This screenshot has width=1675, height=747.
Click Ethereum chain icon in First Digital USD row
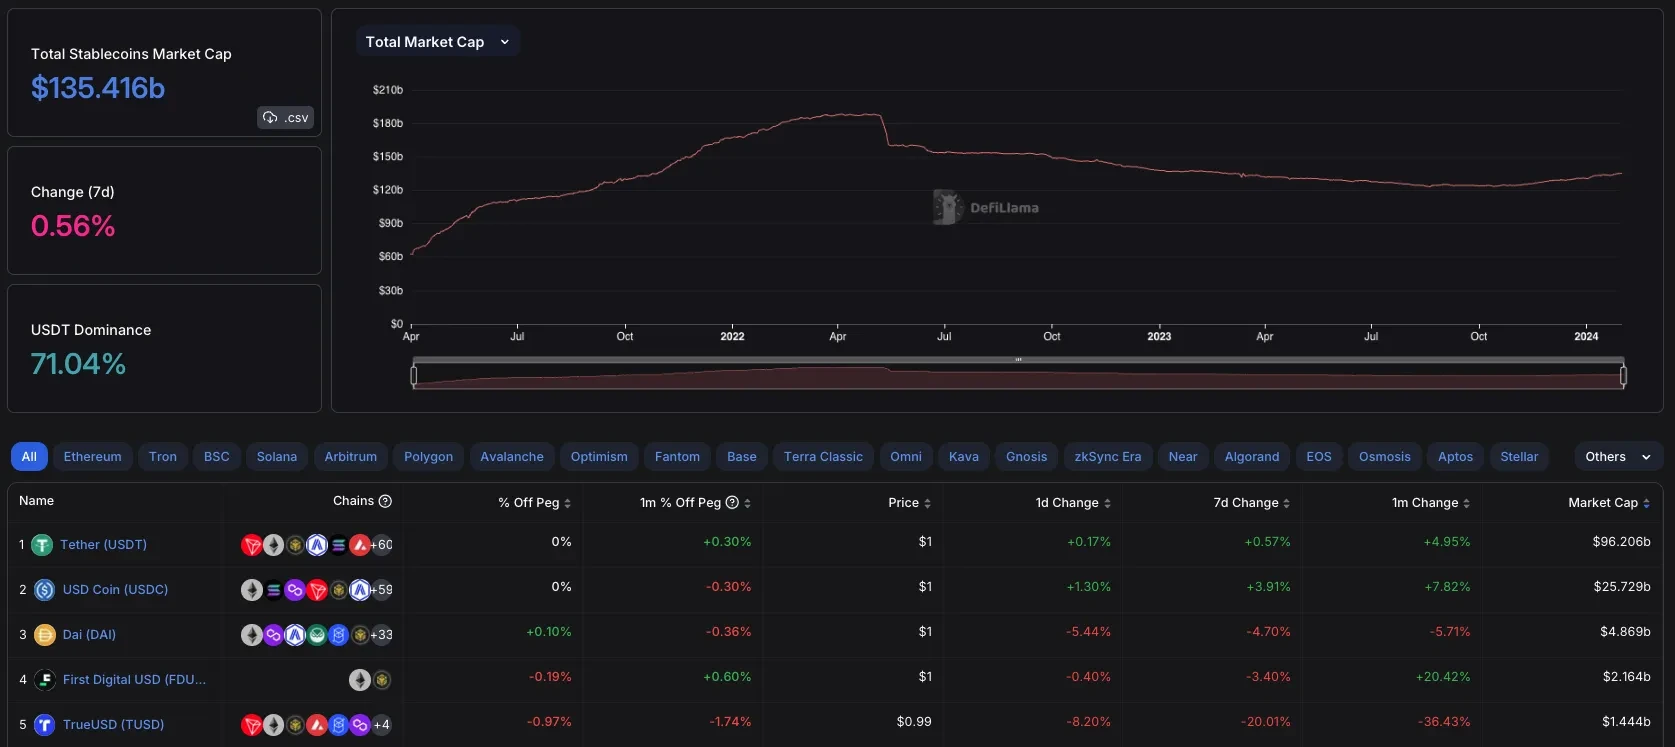click(360, 680)
